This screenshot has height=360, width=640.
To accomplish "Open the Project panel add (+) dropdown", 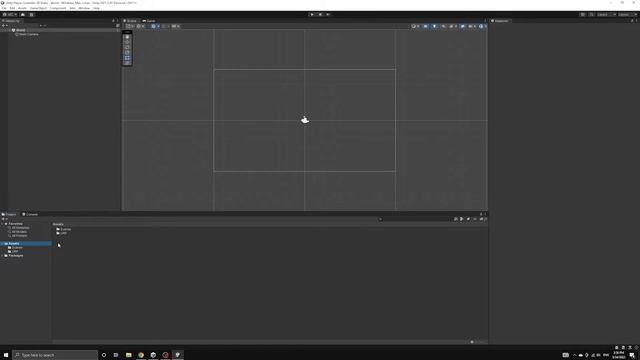I will (4, 219).
